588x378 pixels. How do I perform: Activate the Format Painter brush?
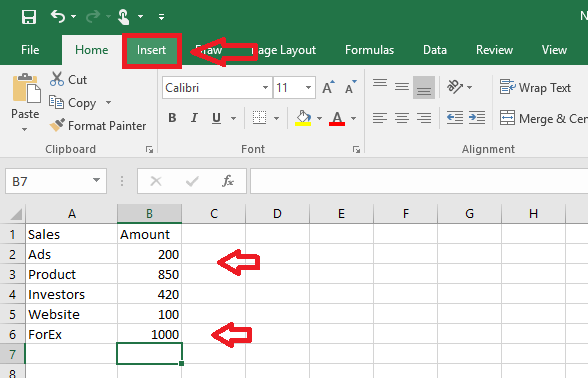tap(98, 126)
